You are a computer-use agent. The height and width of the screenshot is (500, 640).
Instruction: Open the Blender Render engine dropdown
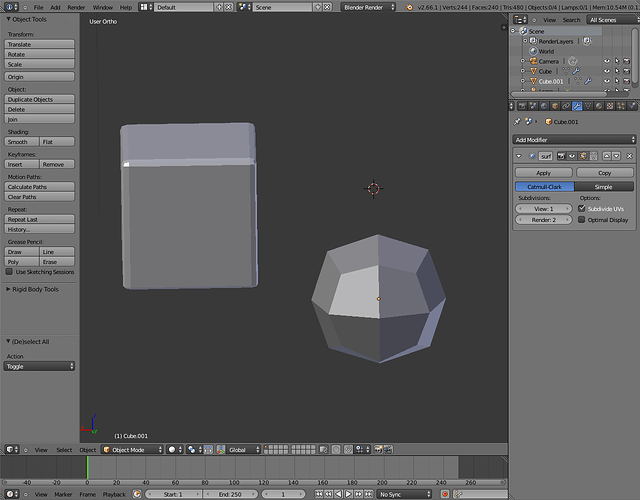[x=368, y=7]
